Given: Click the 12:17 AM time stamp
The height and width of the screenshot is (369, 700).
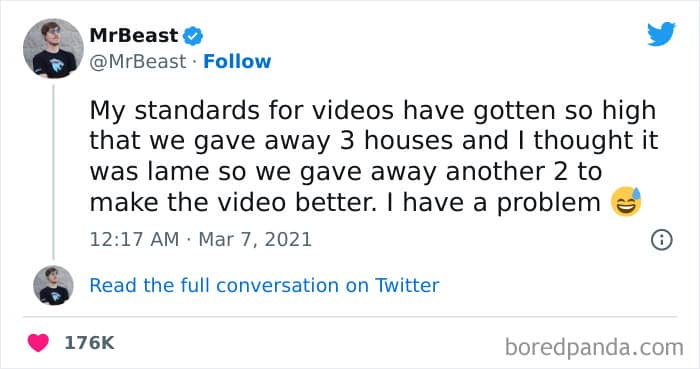Looking at the screenshot, I should point(134,239).
